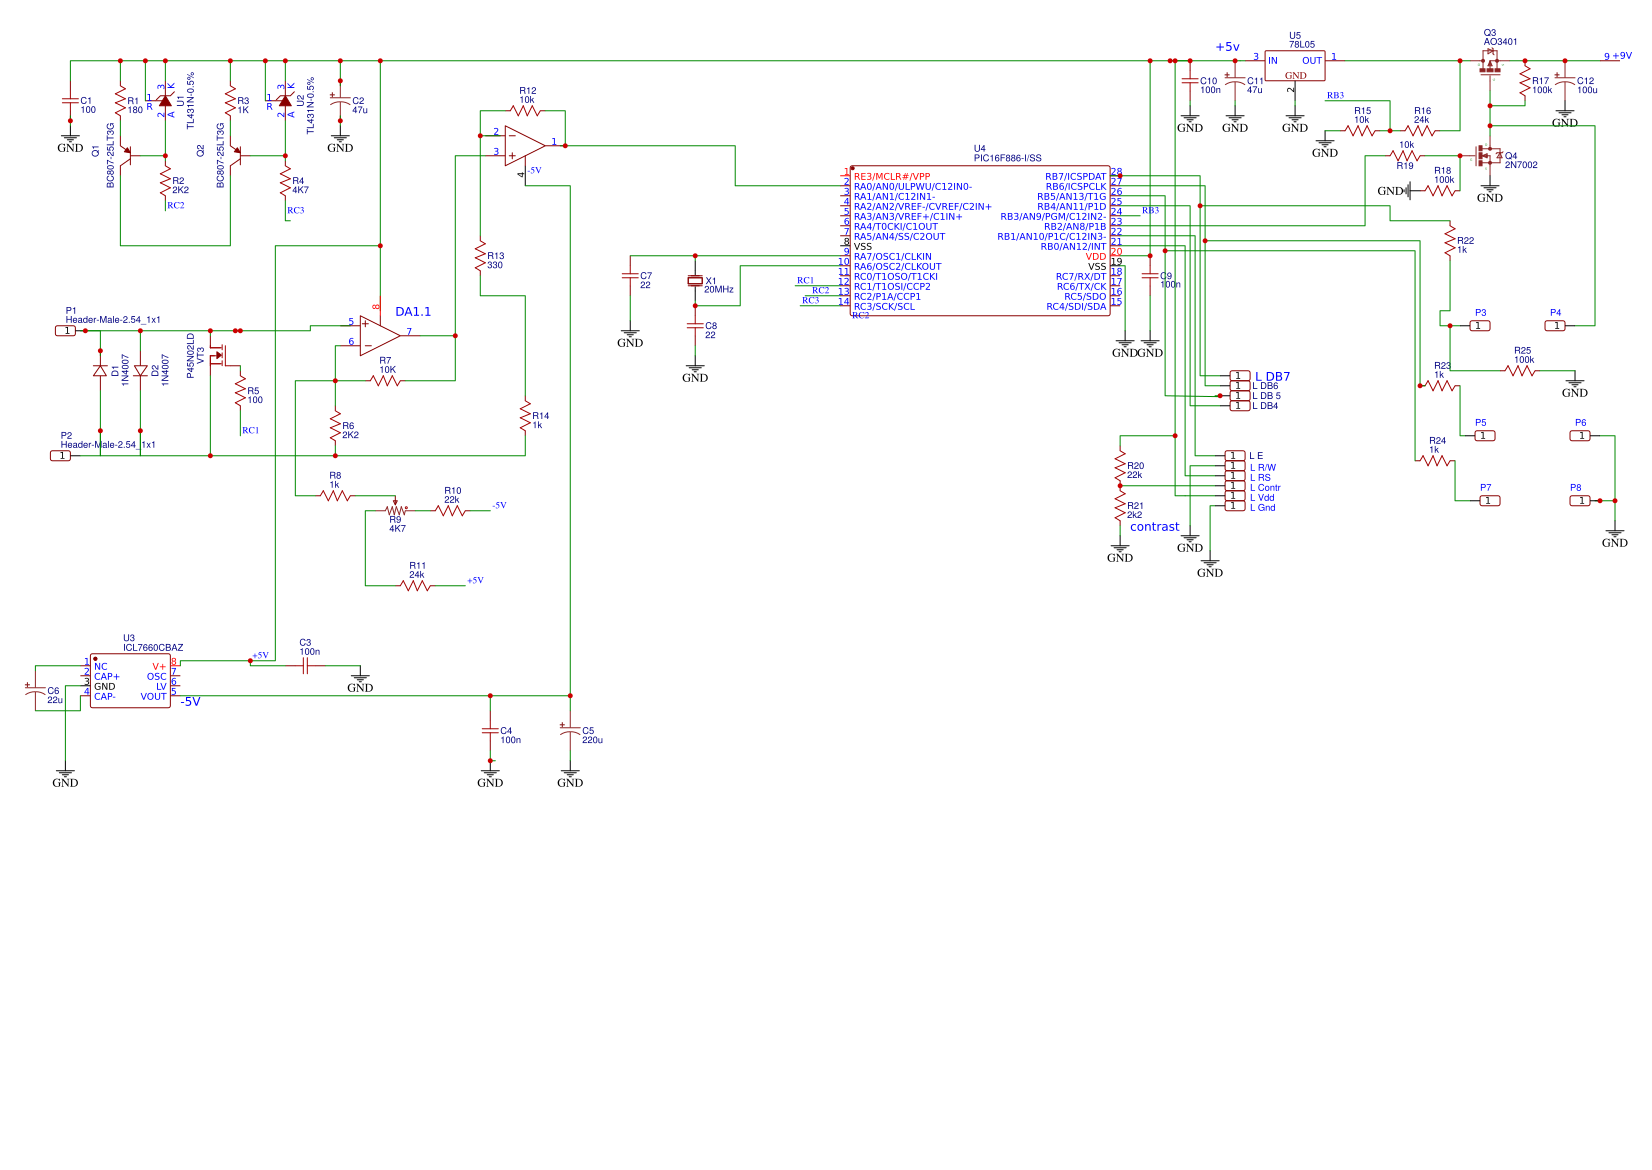Select the 'RA6/OSC2/CLKOUT' pin name
The width and height of the screenshot is (1652, 1170).
(x=897, y=267)
